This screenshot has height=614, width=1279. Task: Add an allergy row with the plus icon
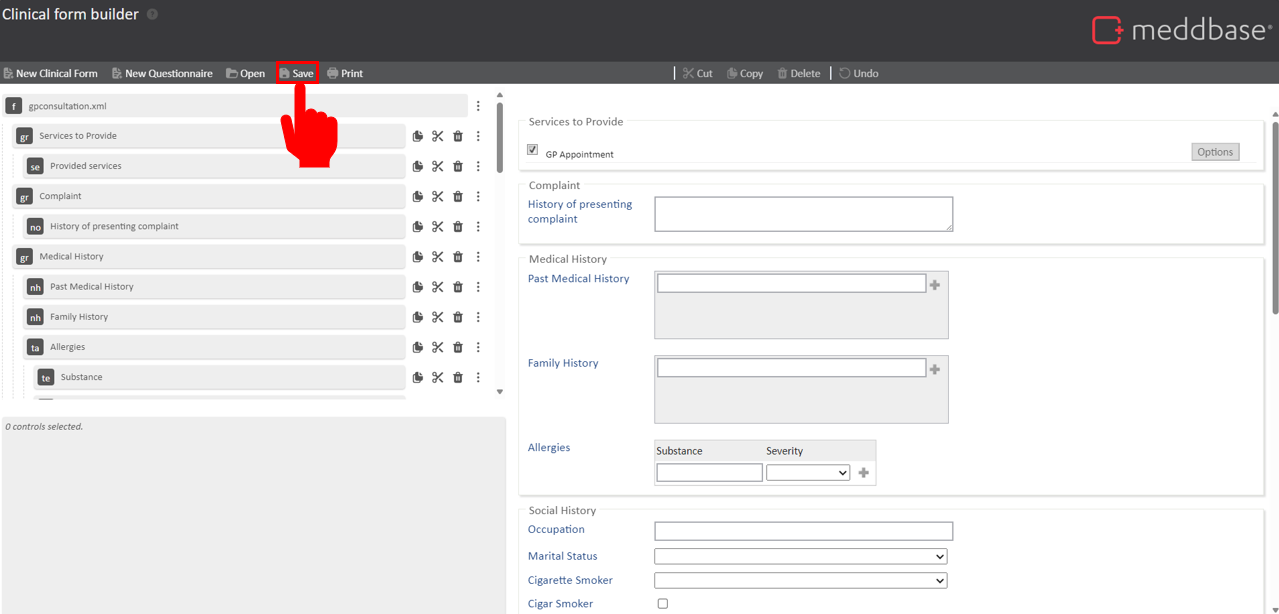[864, 473]
